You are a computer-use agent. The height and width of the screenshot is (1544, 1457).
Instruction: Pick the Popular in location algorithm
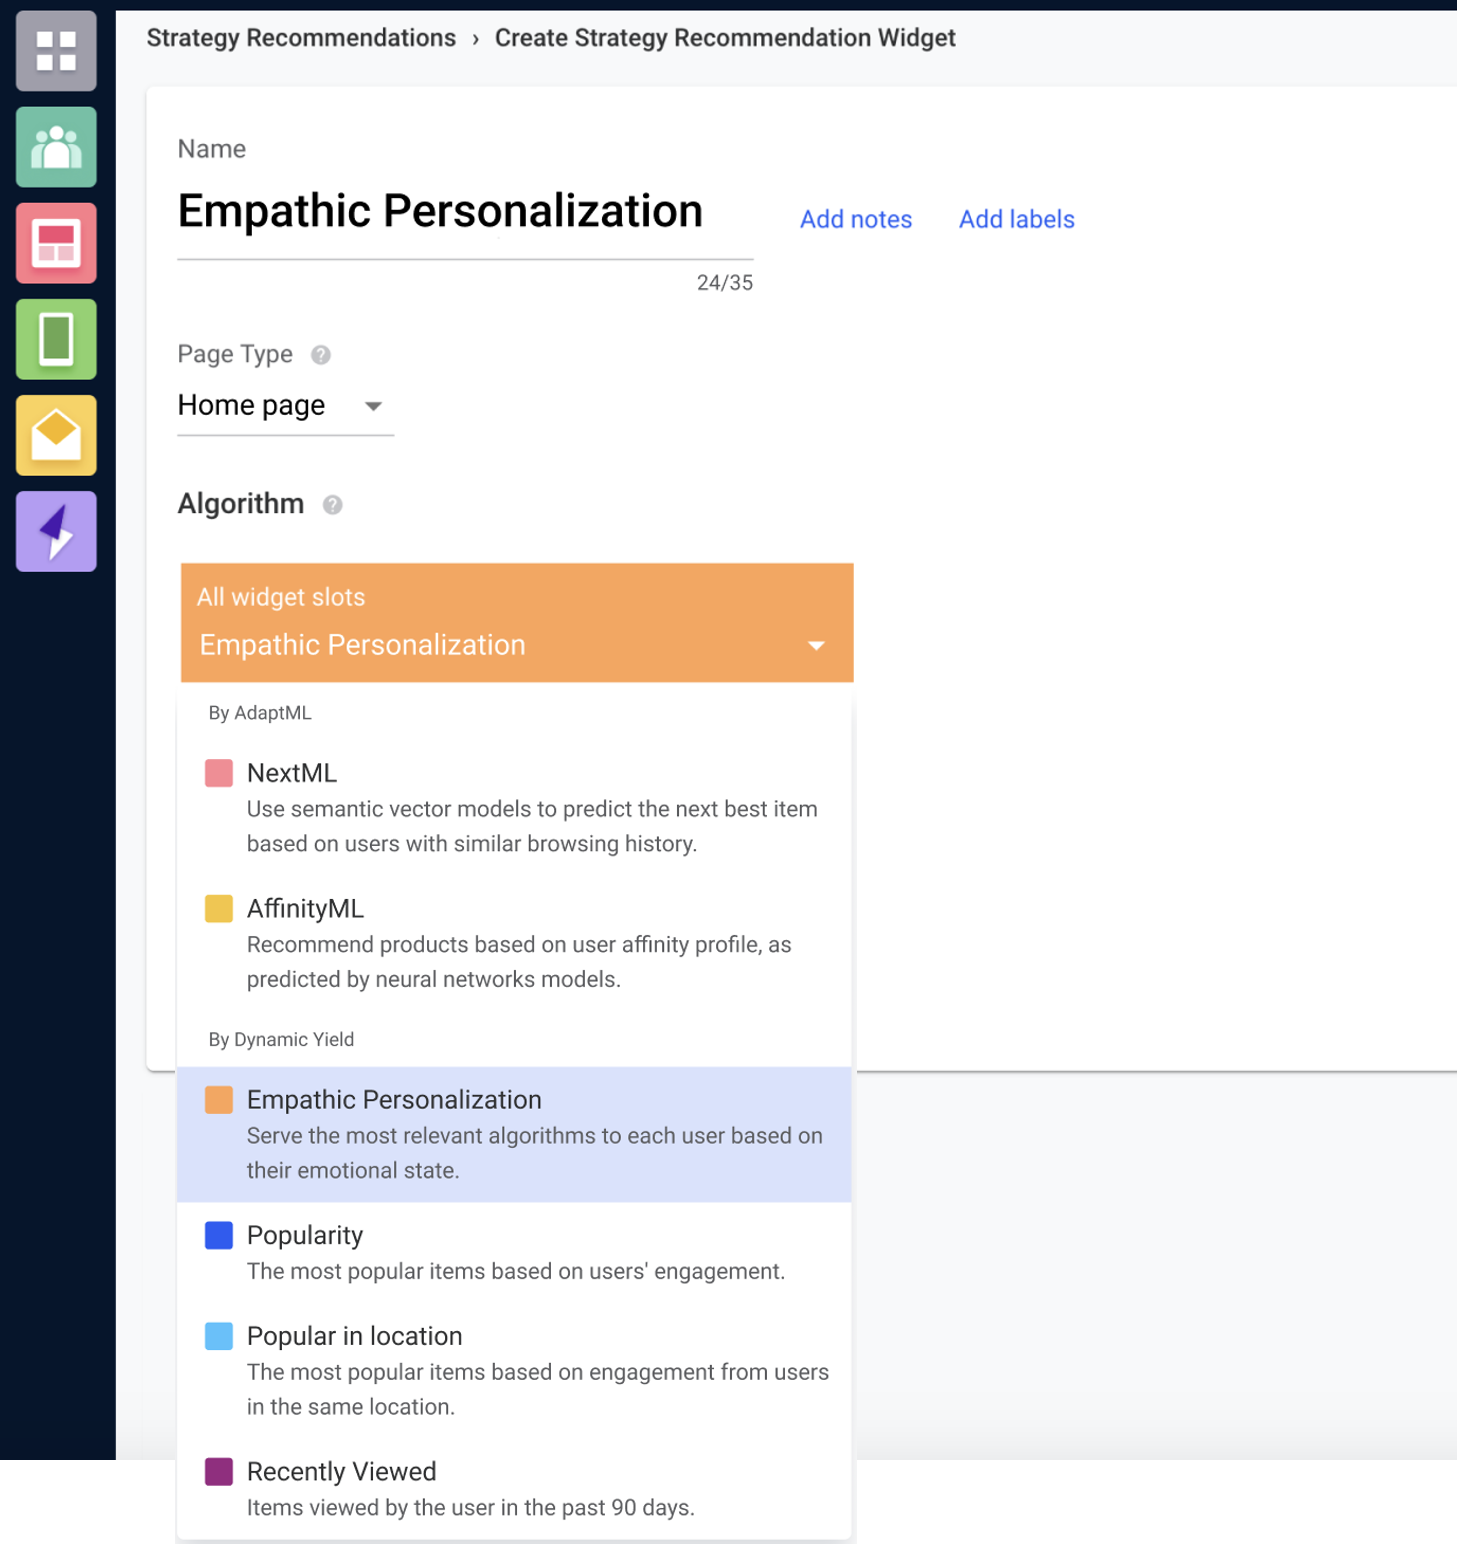[514, 1370]
